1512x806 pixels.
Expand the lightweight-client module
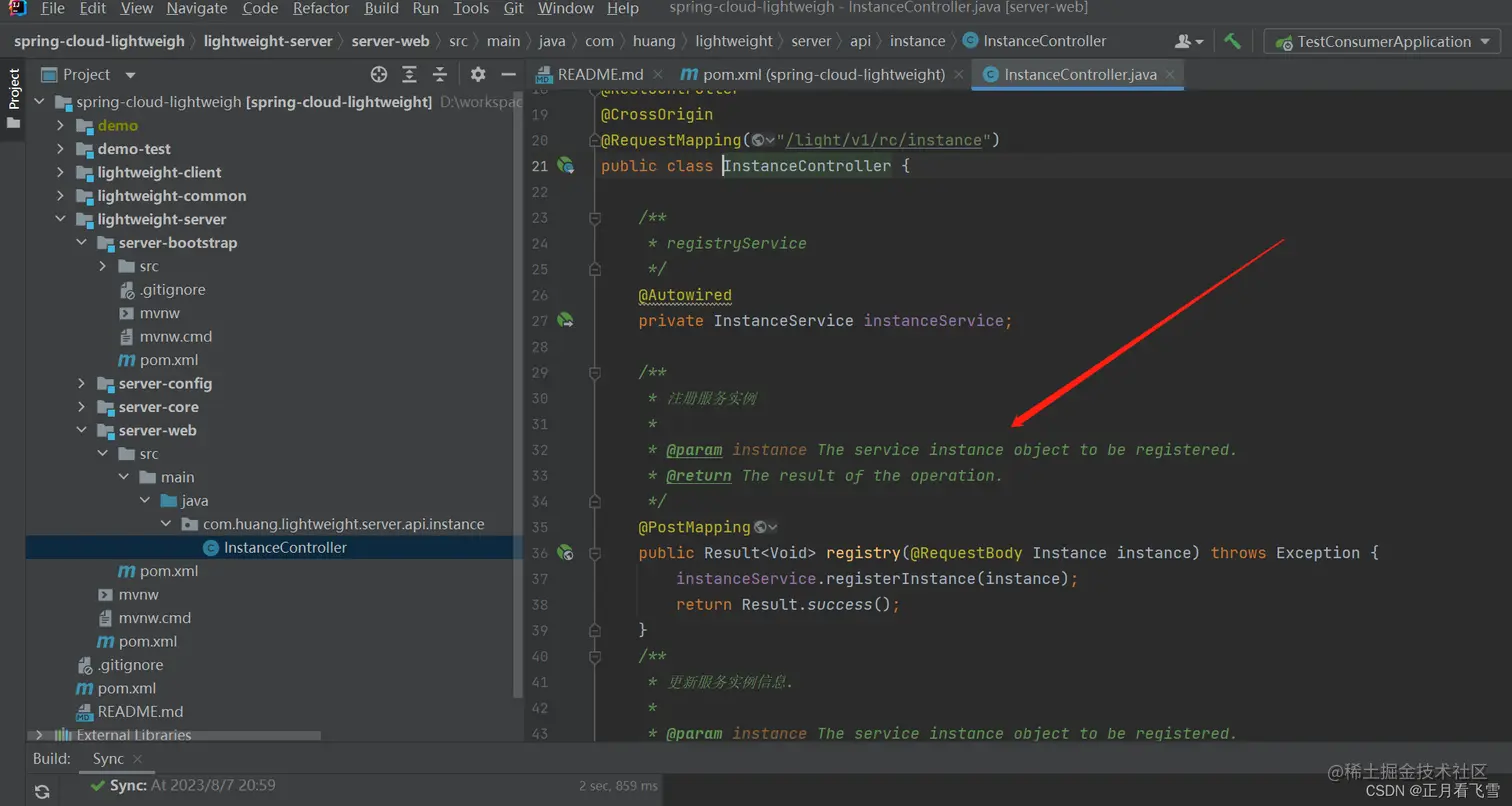(x=60, y=173)
